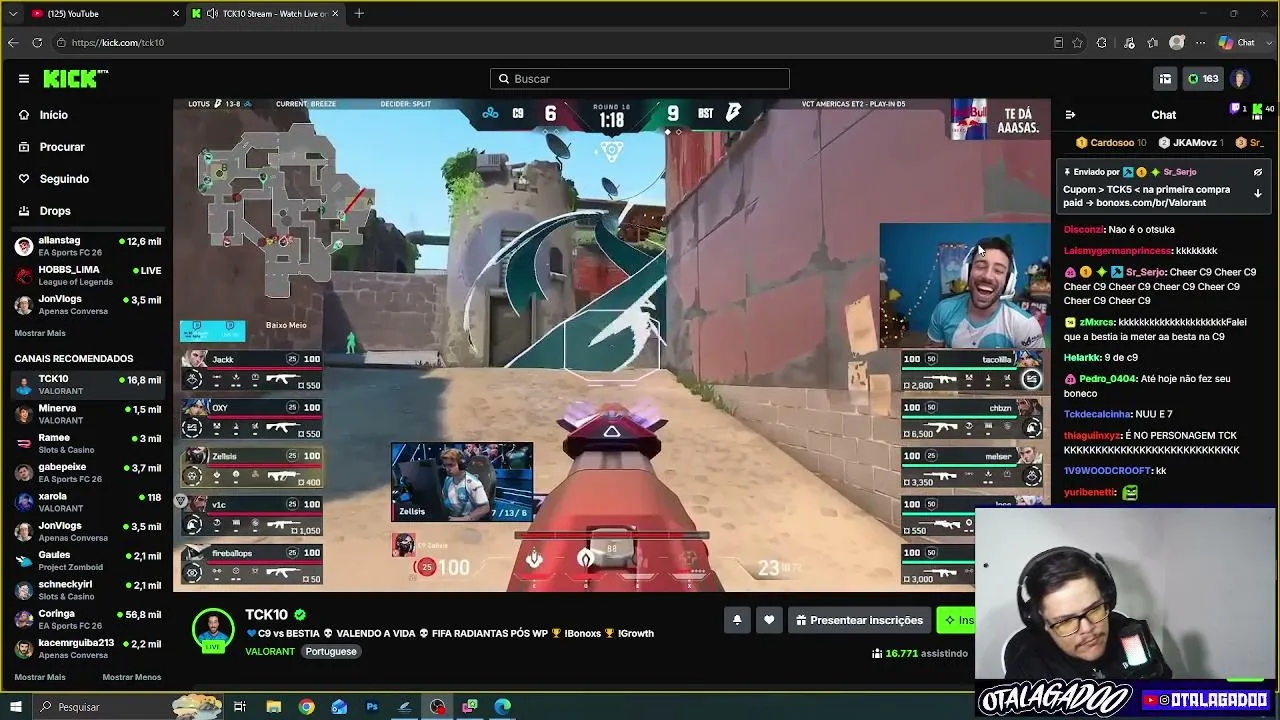Show more recommended channels
1280x720 pixels.
tap(40, 677)
